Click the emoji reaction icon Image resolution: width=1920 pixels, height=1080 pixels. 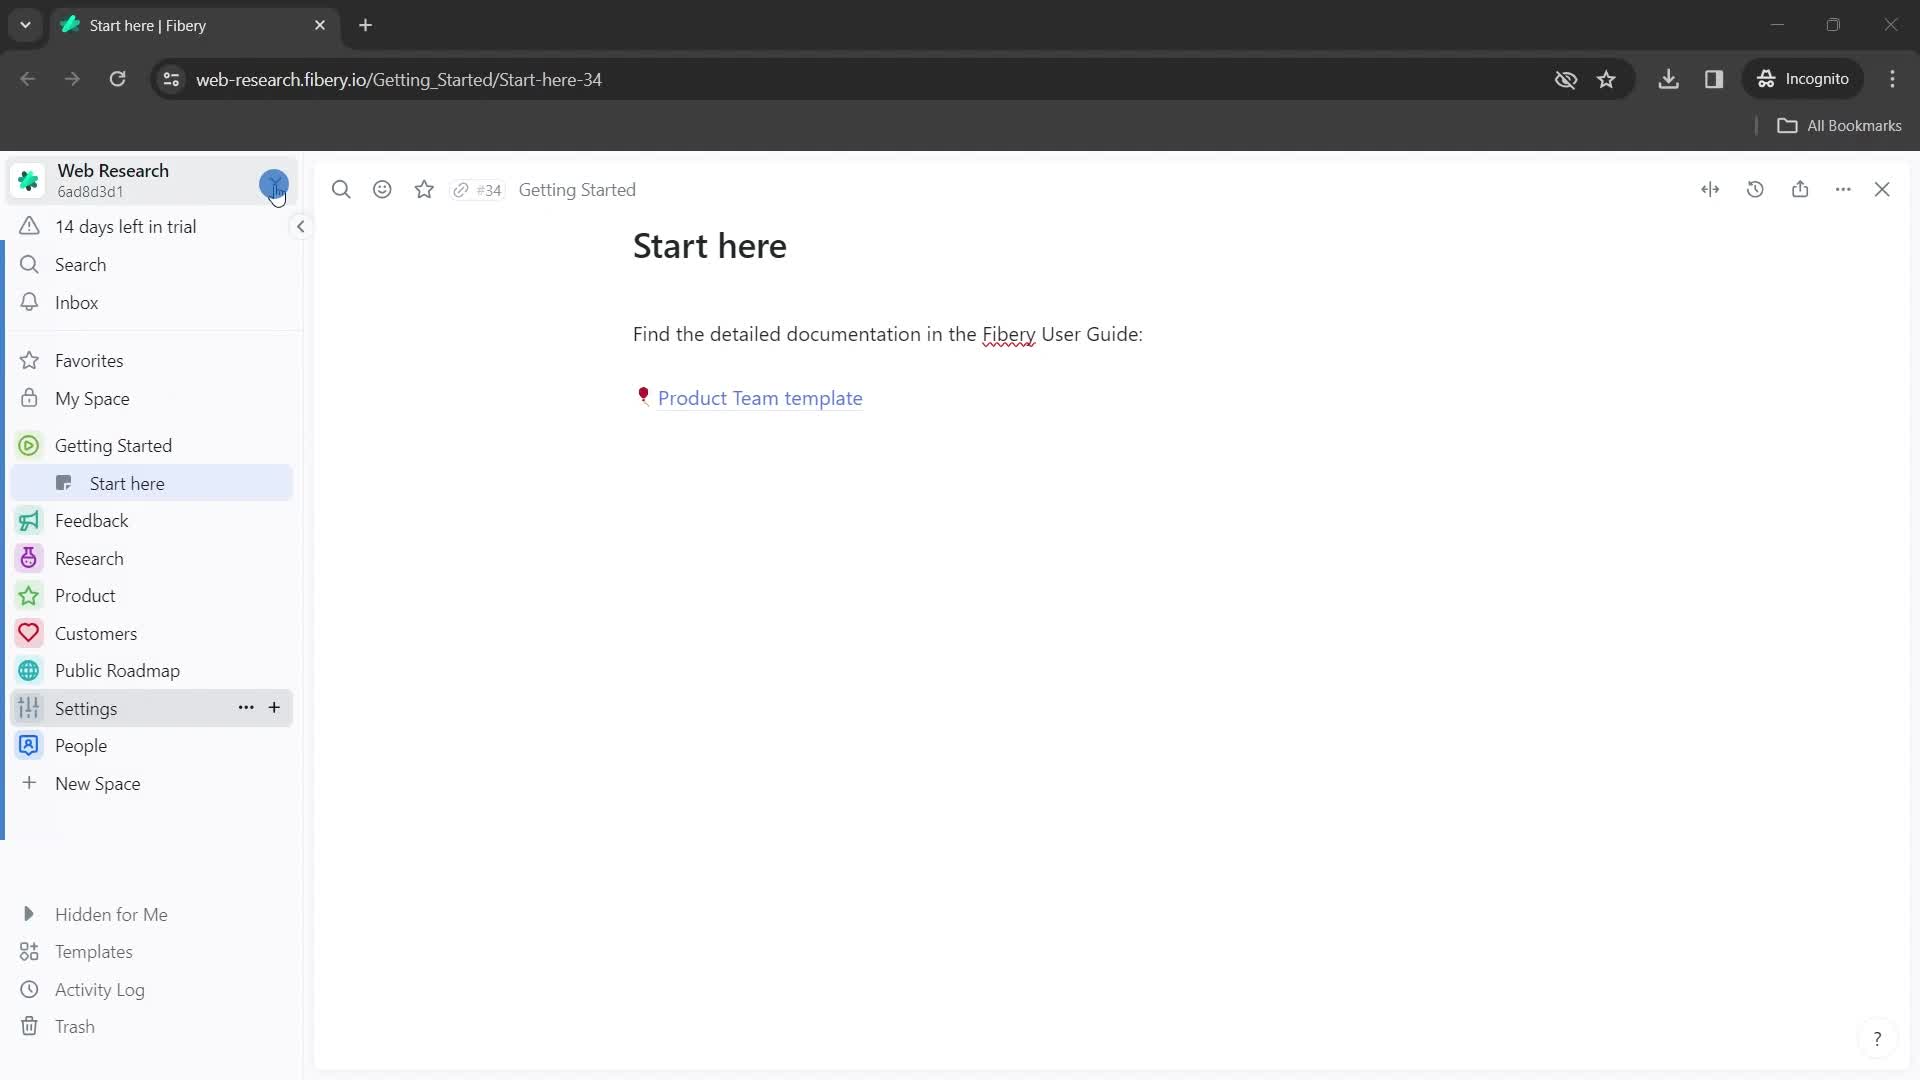click(382, 189)
